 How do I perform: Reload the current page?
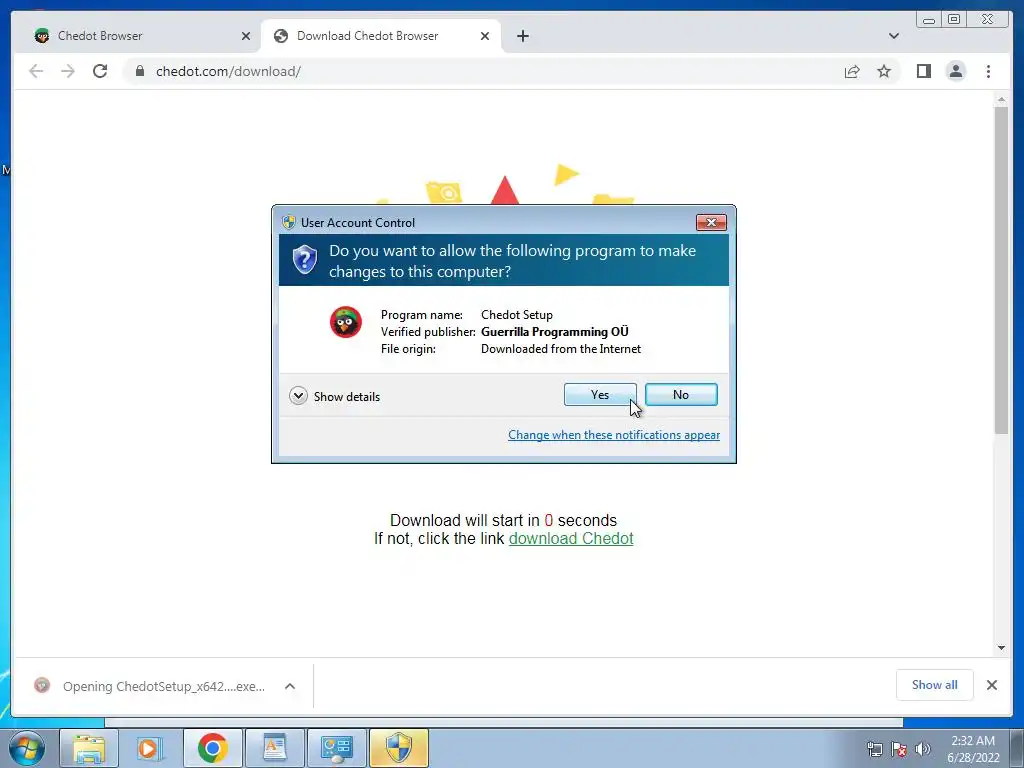click(x=100, y=71)
